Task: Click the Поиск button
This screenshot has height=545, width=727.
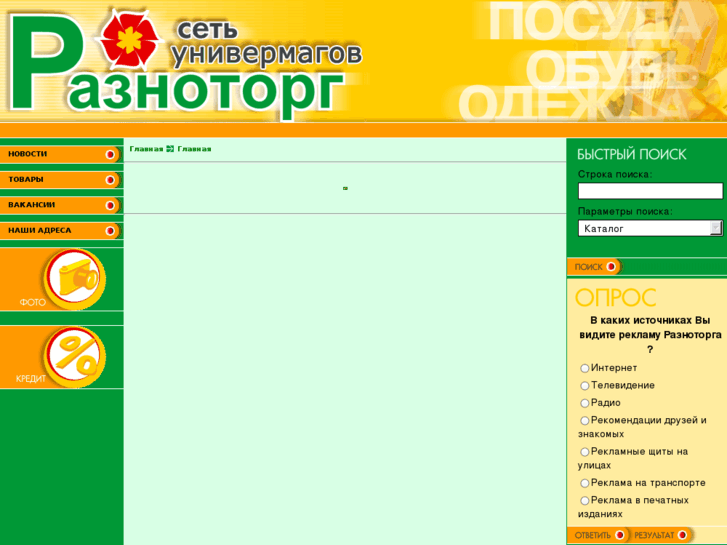Action: coord(595,267)
